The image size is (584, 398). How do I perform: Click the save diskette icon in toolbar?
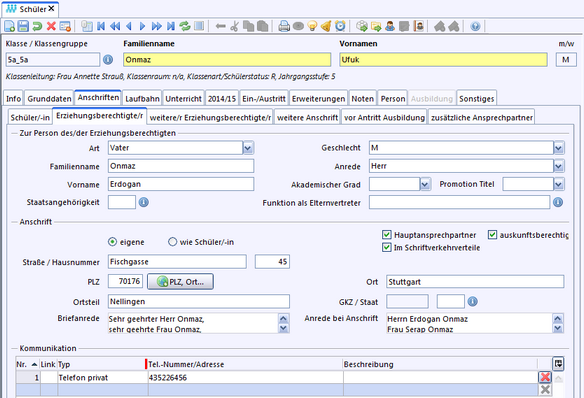[x=23, y=26]
